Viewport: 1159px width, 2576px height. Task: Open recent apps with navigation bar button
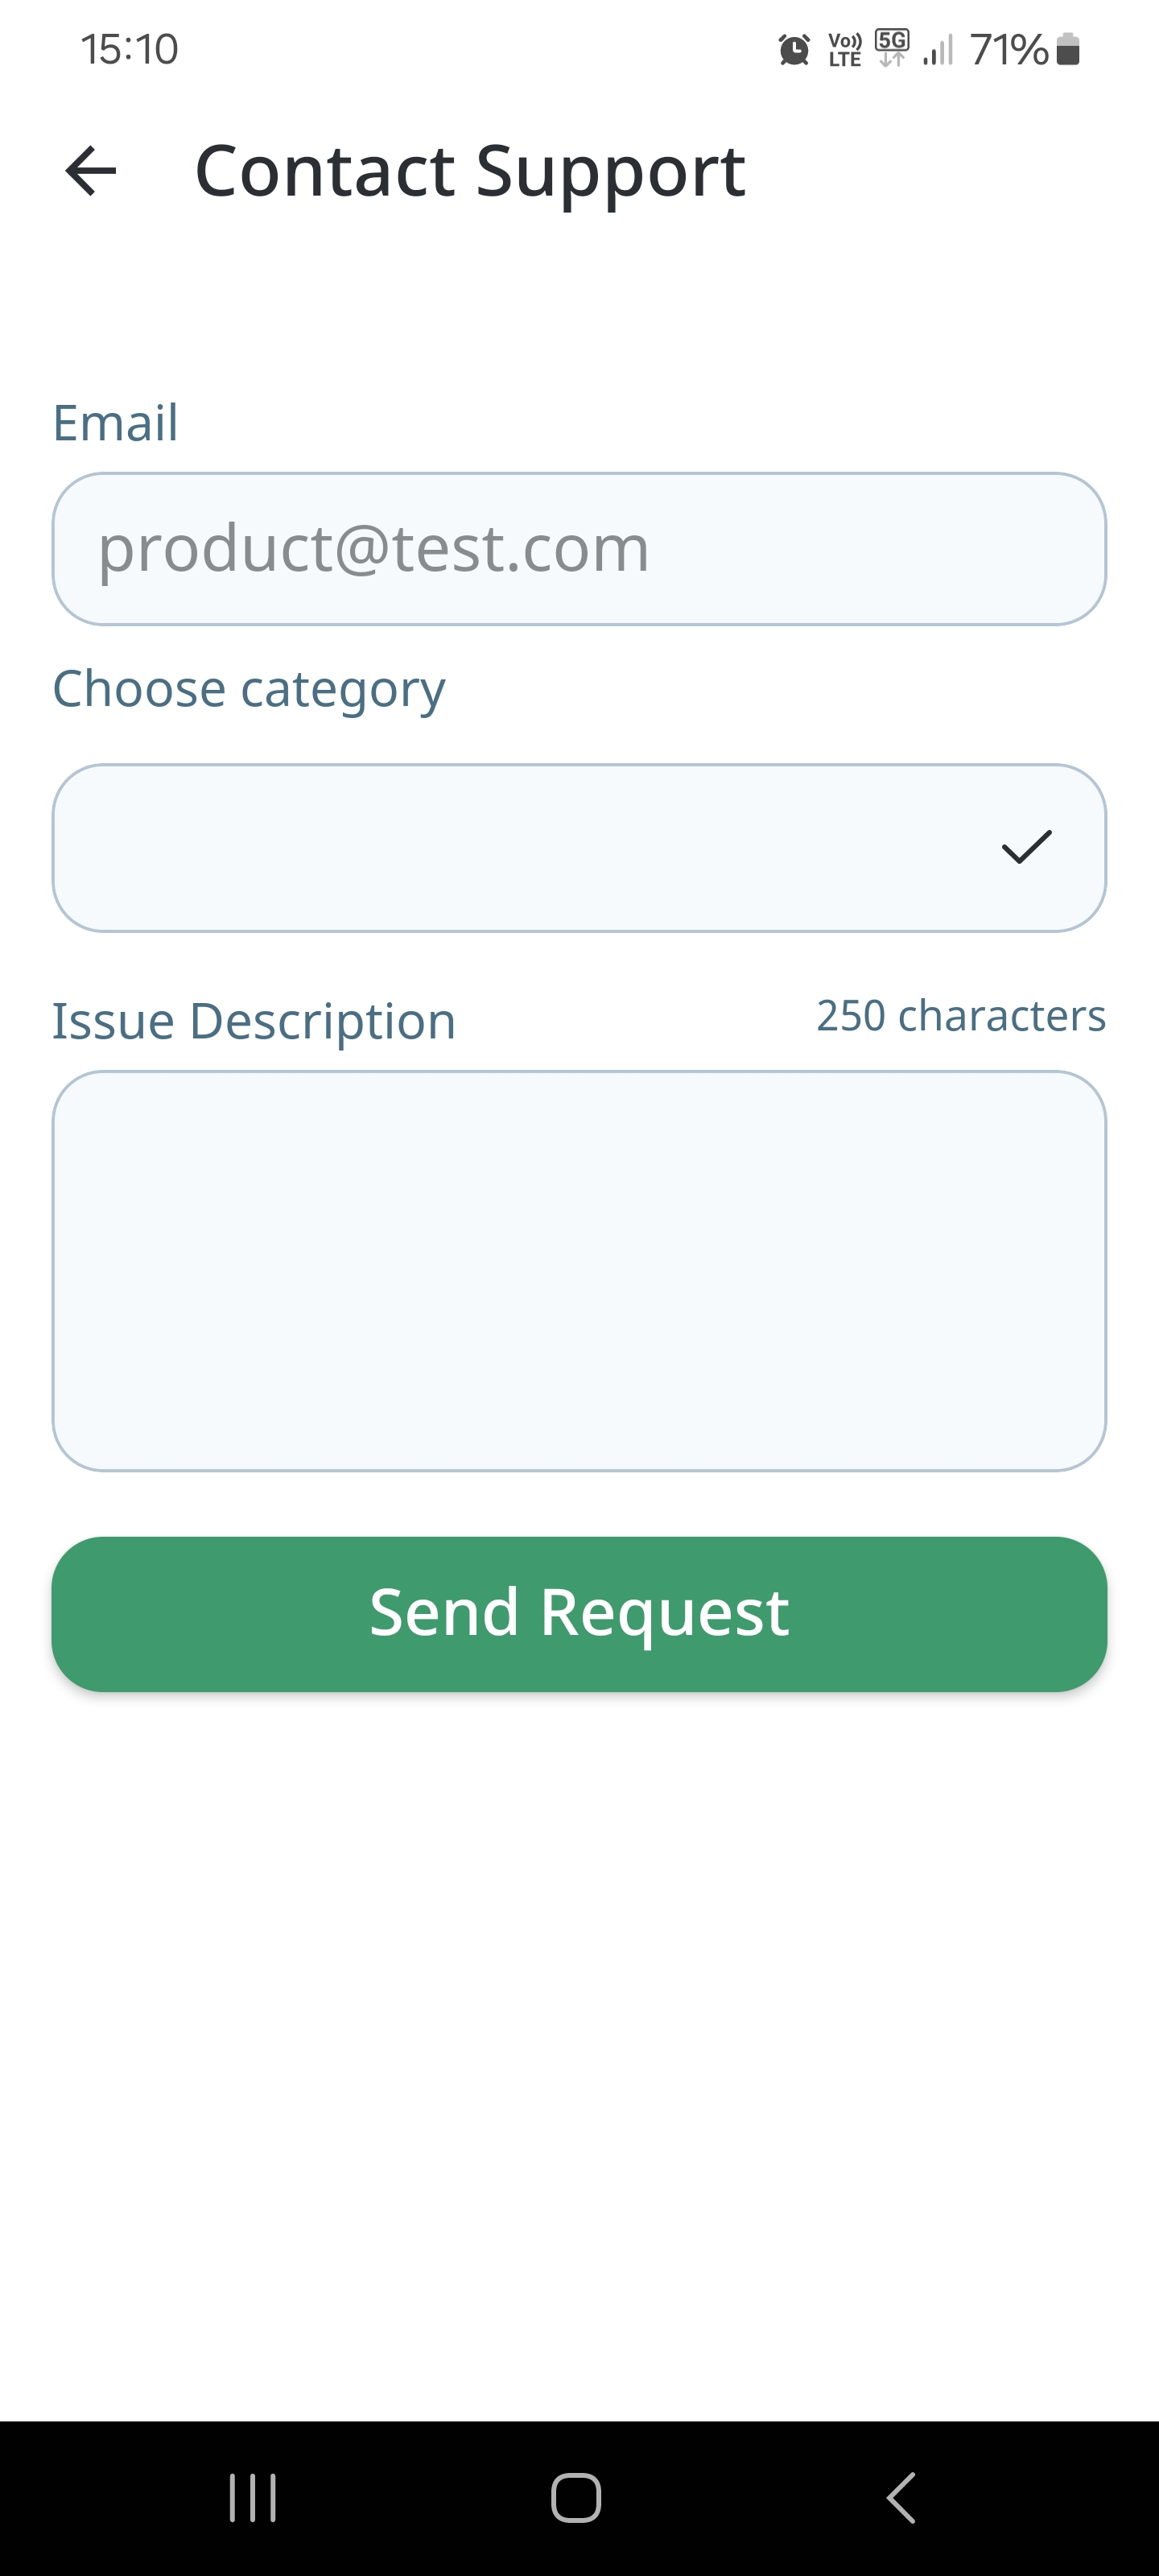coord(252,2497)
